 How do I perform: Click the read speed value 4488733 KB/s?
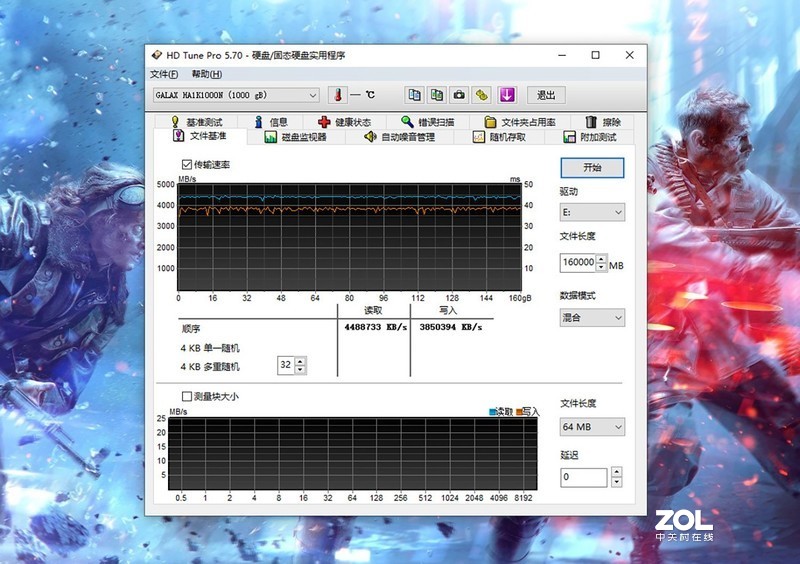click(x=375, y=327)
